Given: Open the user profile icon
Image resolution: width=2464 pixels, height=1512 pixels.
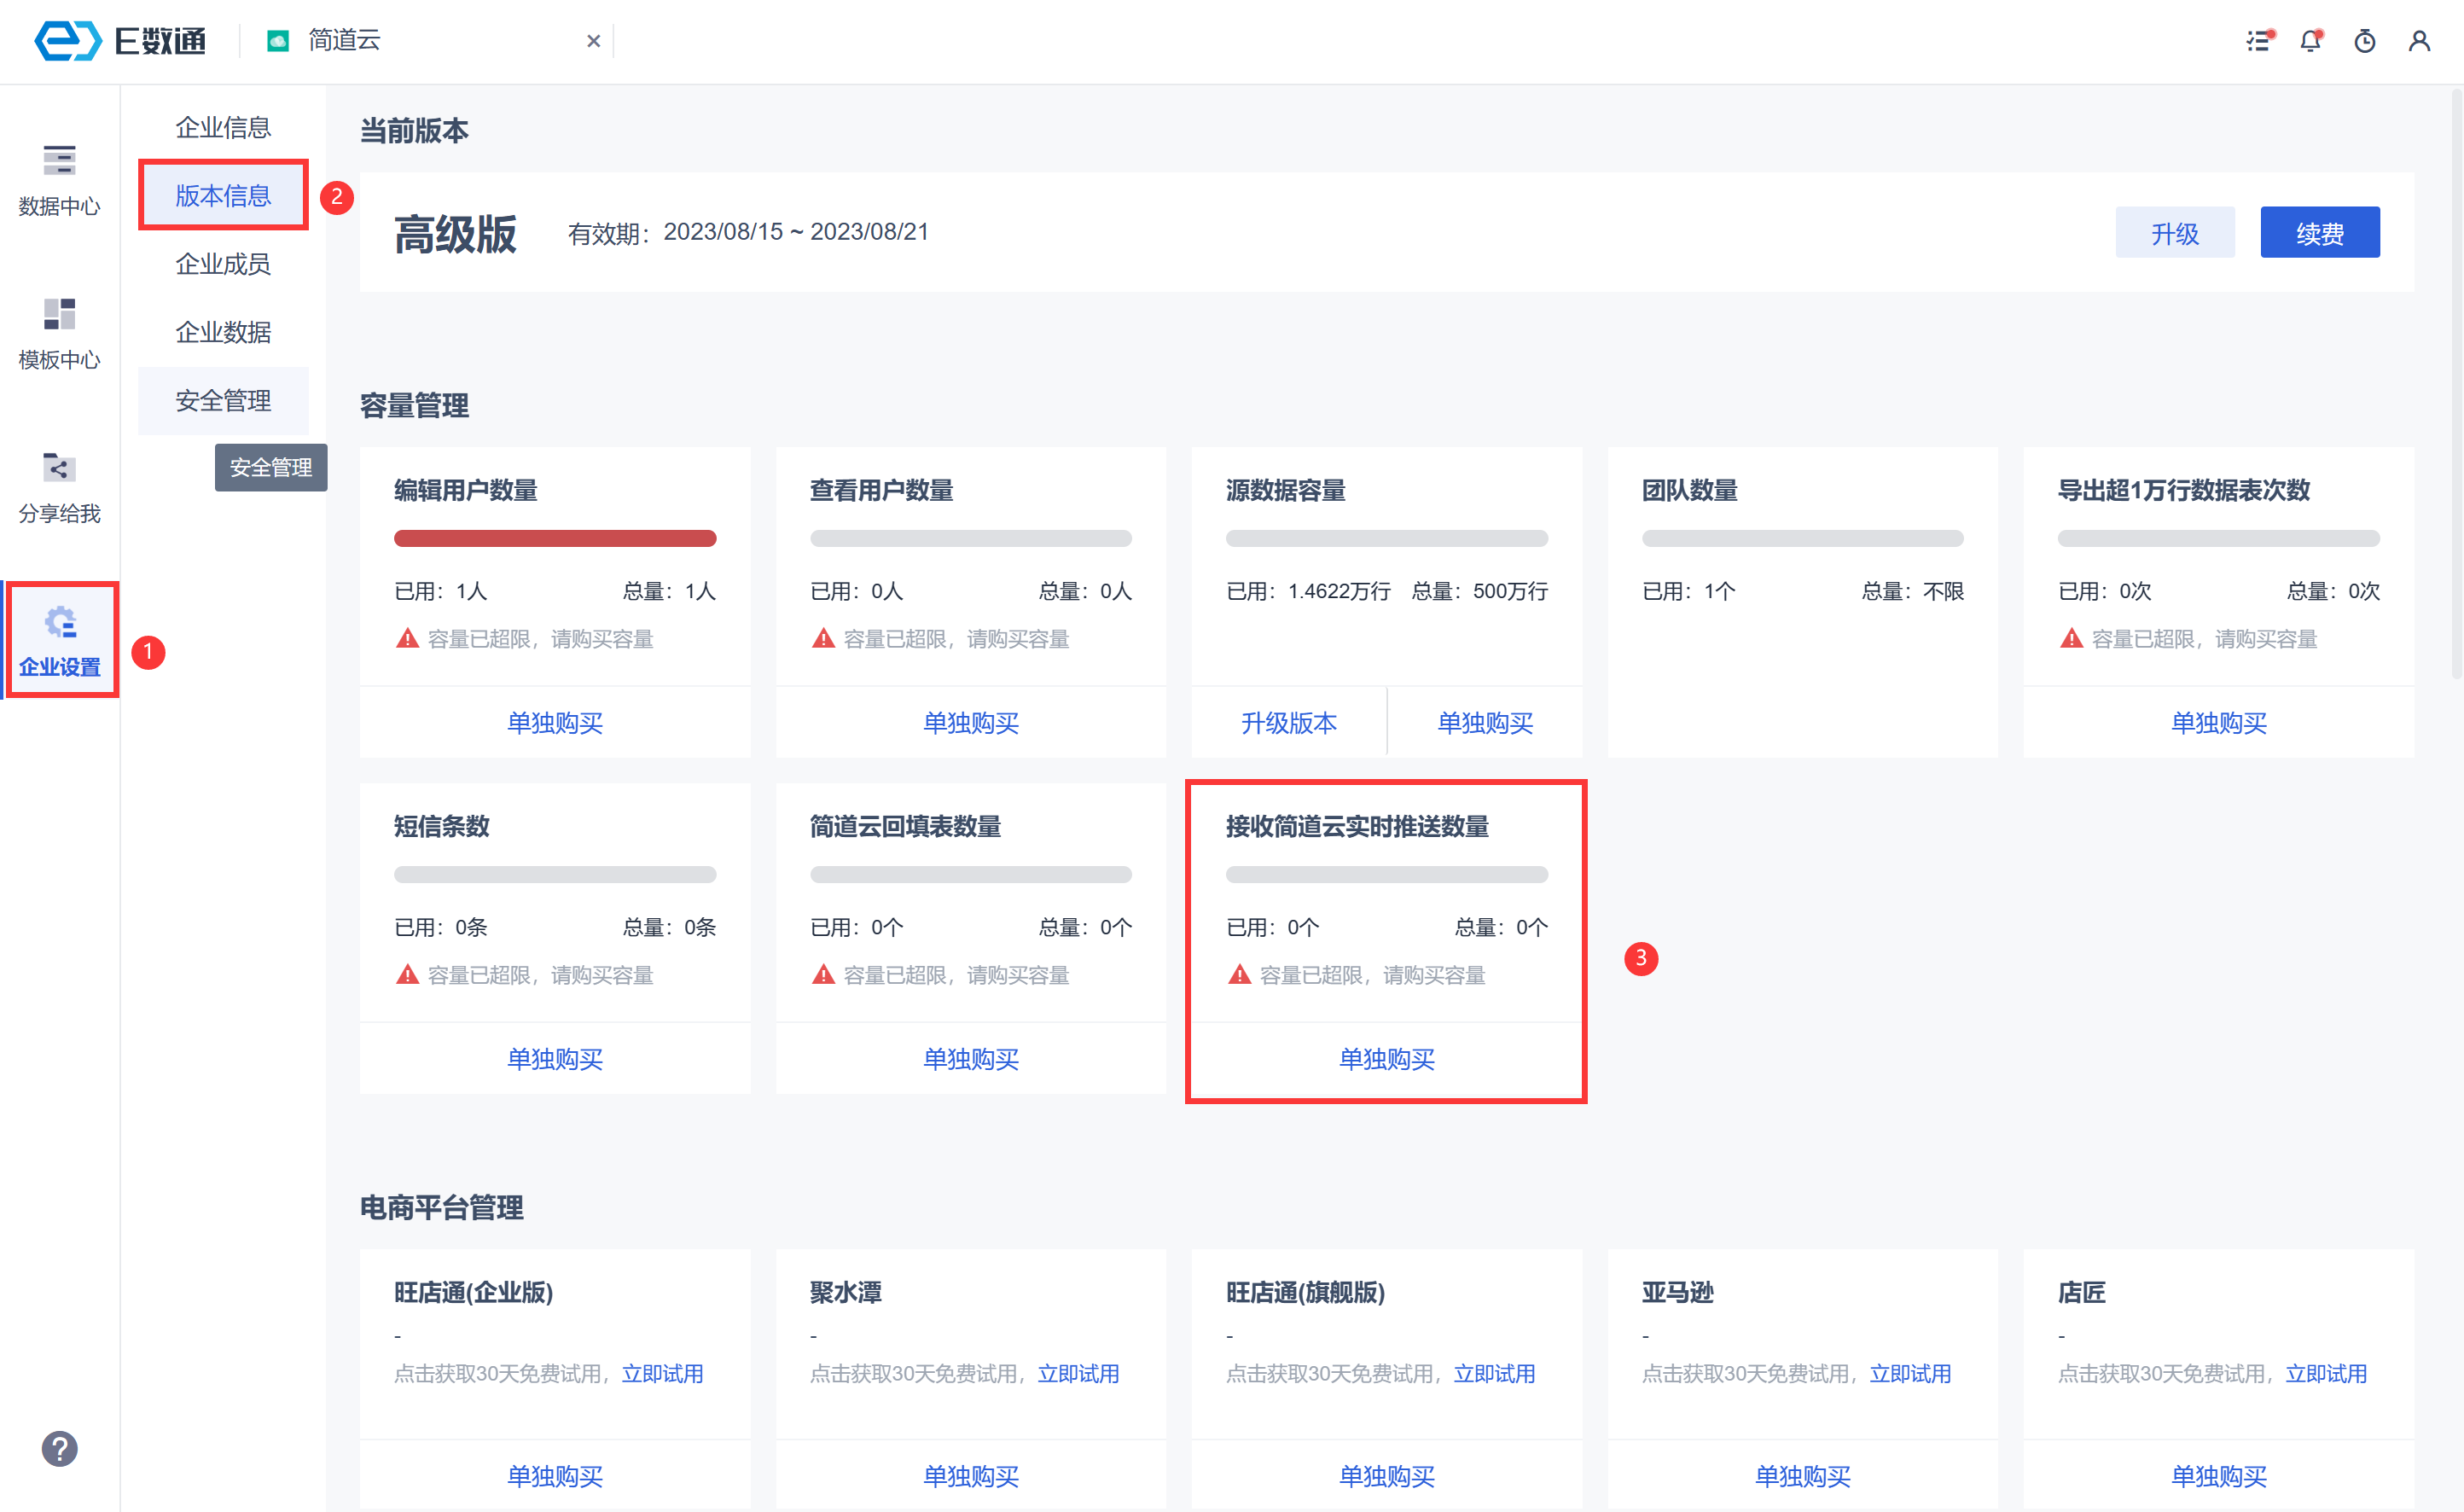Looking at the screenshot, I should (2418, 41).
